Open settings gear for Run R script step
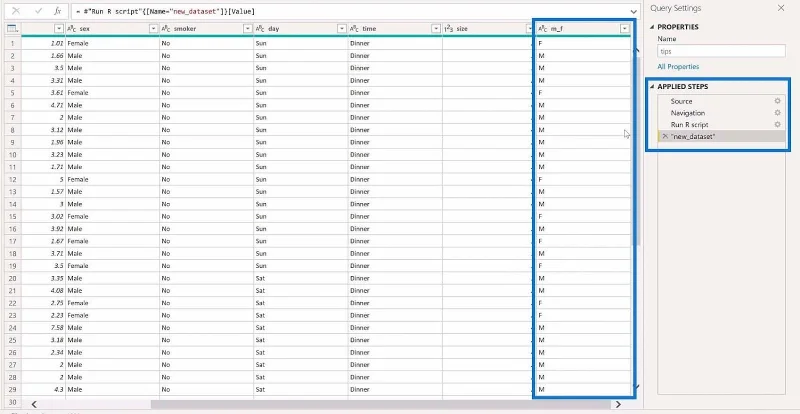Viewport: 800px width, 414px height. click(x=778, y=125)
